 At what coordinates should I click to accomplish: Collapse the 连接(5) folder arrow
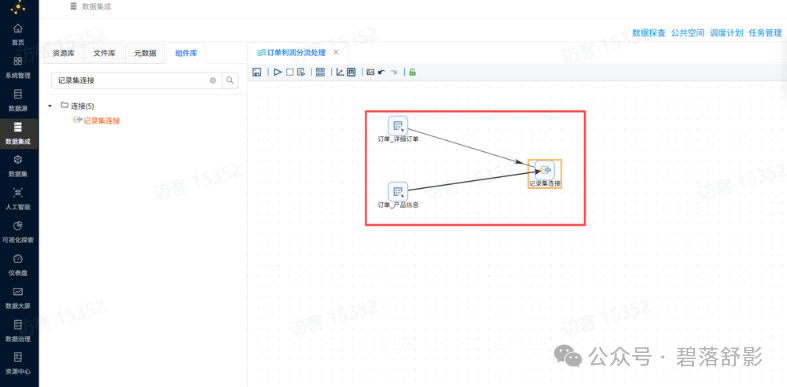[50, 106]
